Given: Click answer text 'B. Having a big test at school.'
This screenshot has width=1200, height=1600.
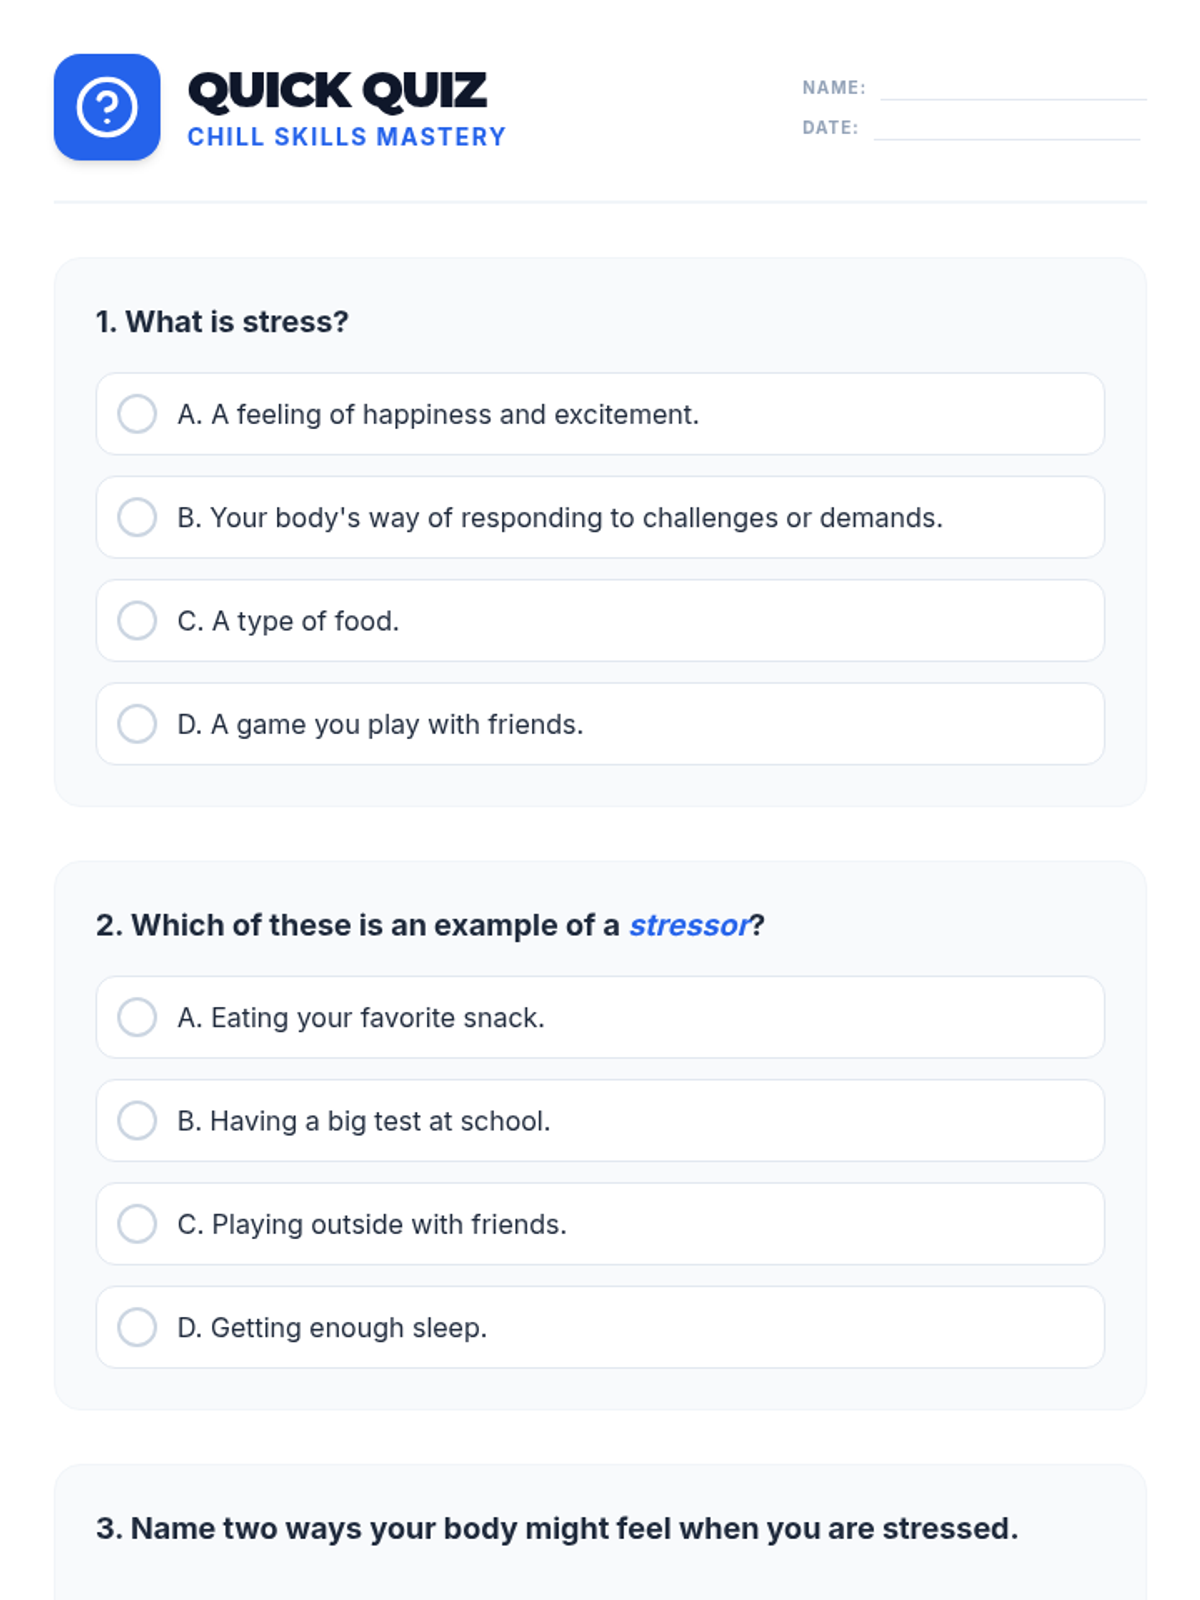Looking at the screenshot, I should (x=364, y=1121).
